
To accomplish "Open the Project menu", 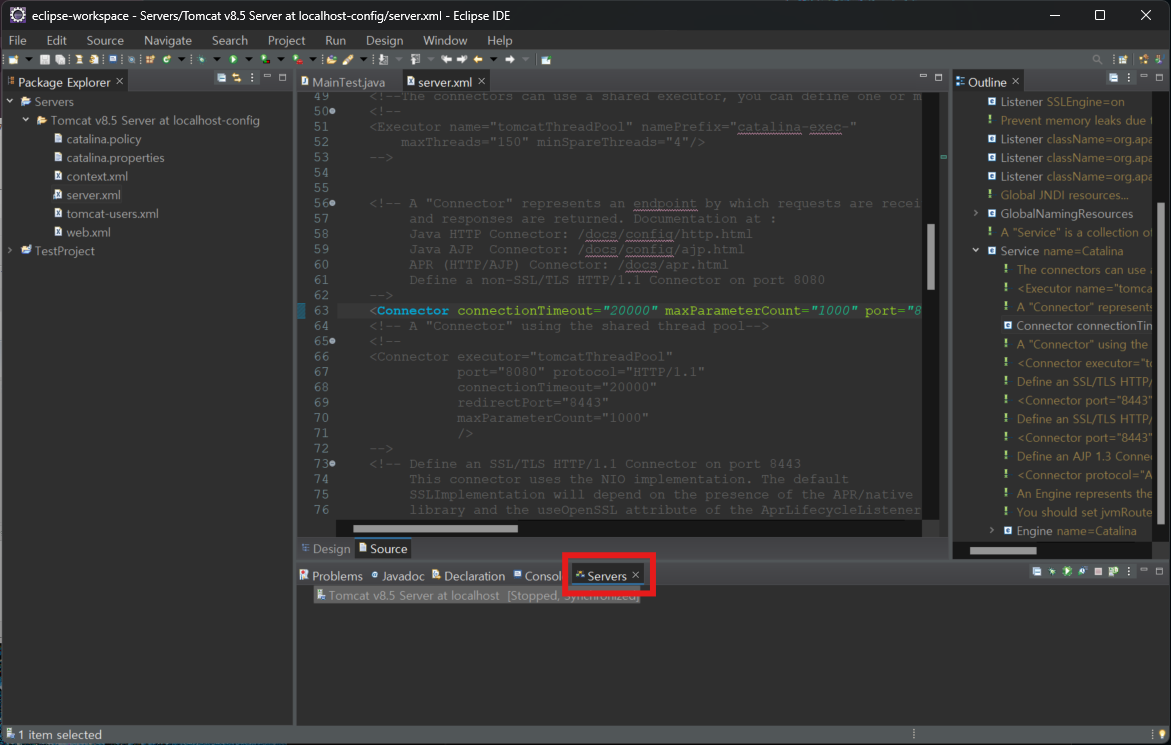I will coord(286,40).
